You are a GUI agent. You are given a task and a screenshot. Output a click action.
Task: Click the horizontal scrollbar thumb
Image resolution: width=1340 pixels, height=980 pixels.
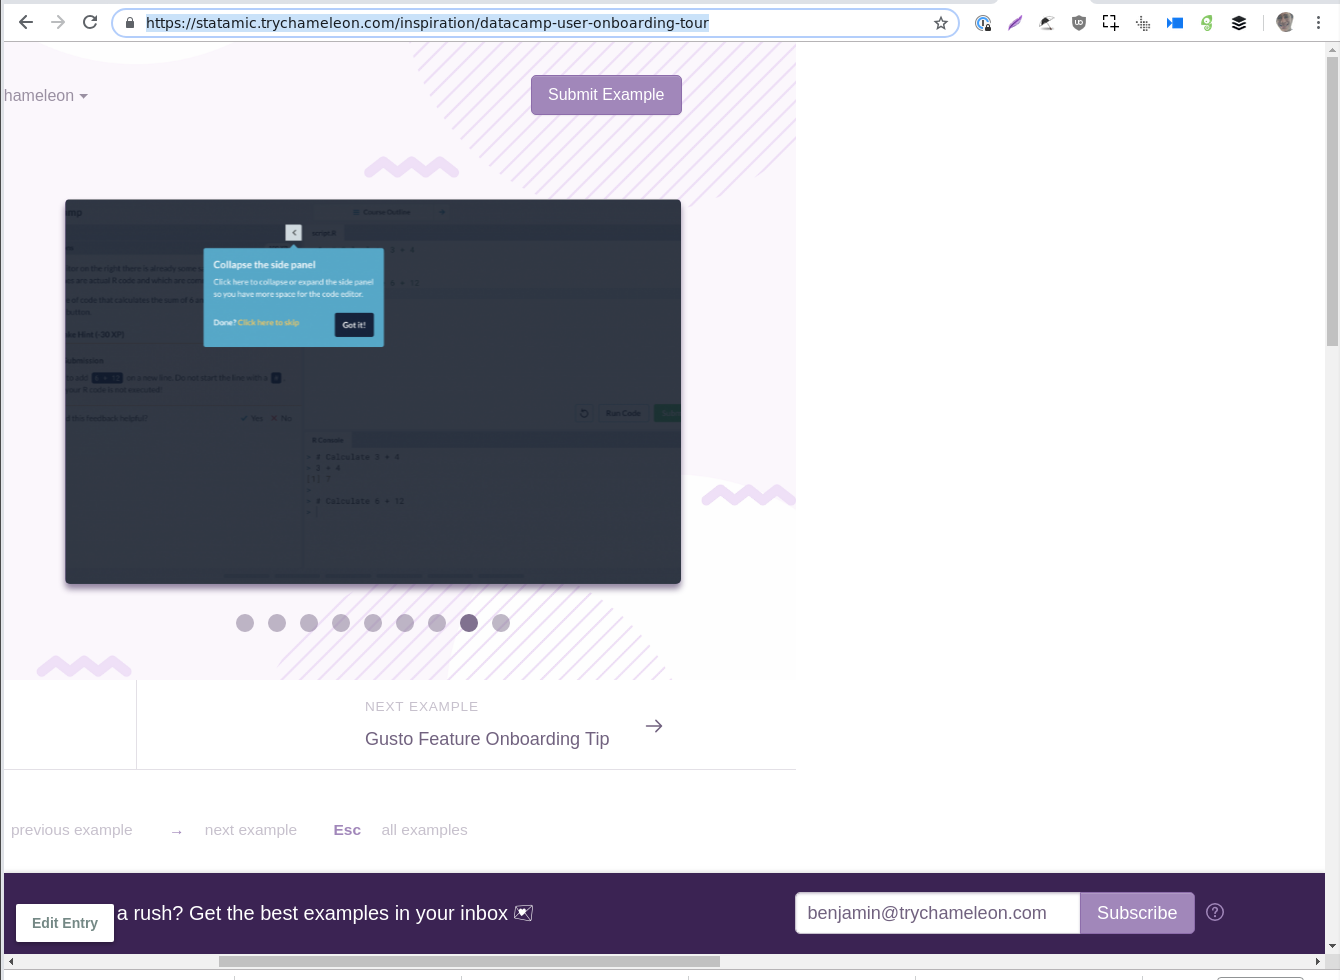[x=469, y=962]
